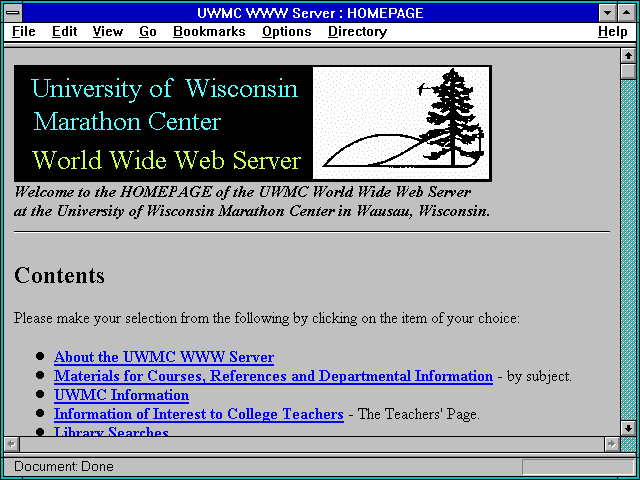Screen dimensions: 640x480
Task: Open the Edit menu
Action: point(64,31)
